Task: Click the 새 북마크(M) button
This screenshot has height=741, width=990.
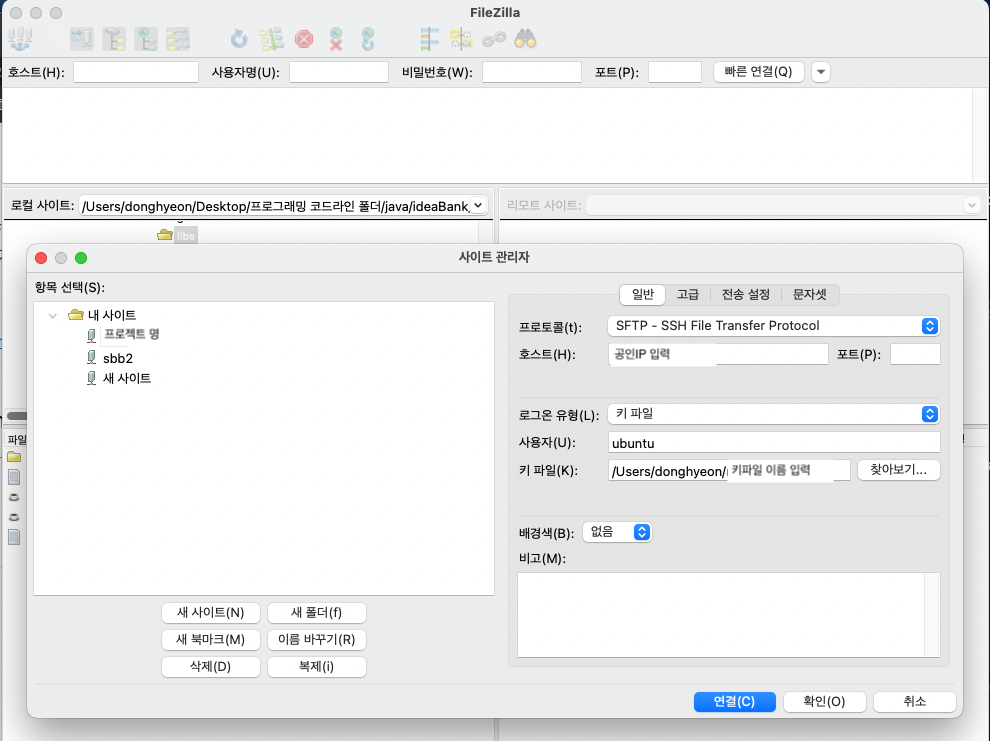Action: pos(210,639)
